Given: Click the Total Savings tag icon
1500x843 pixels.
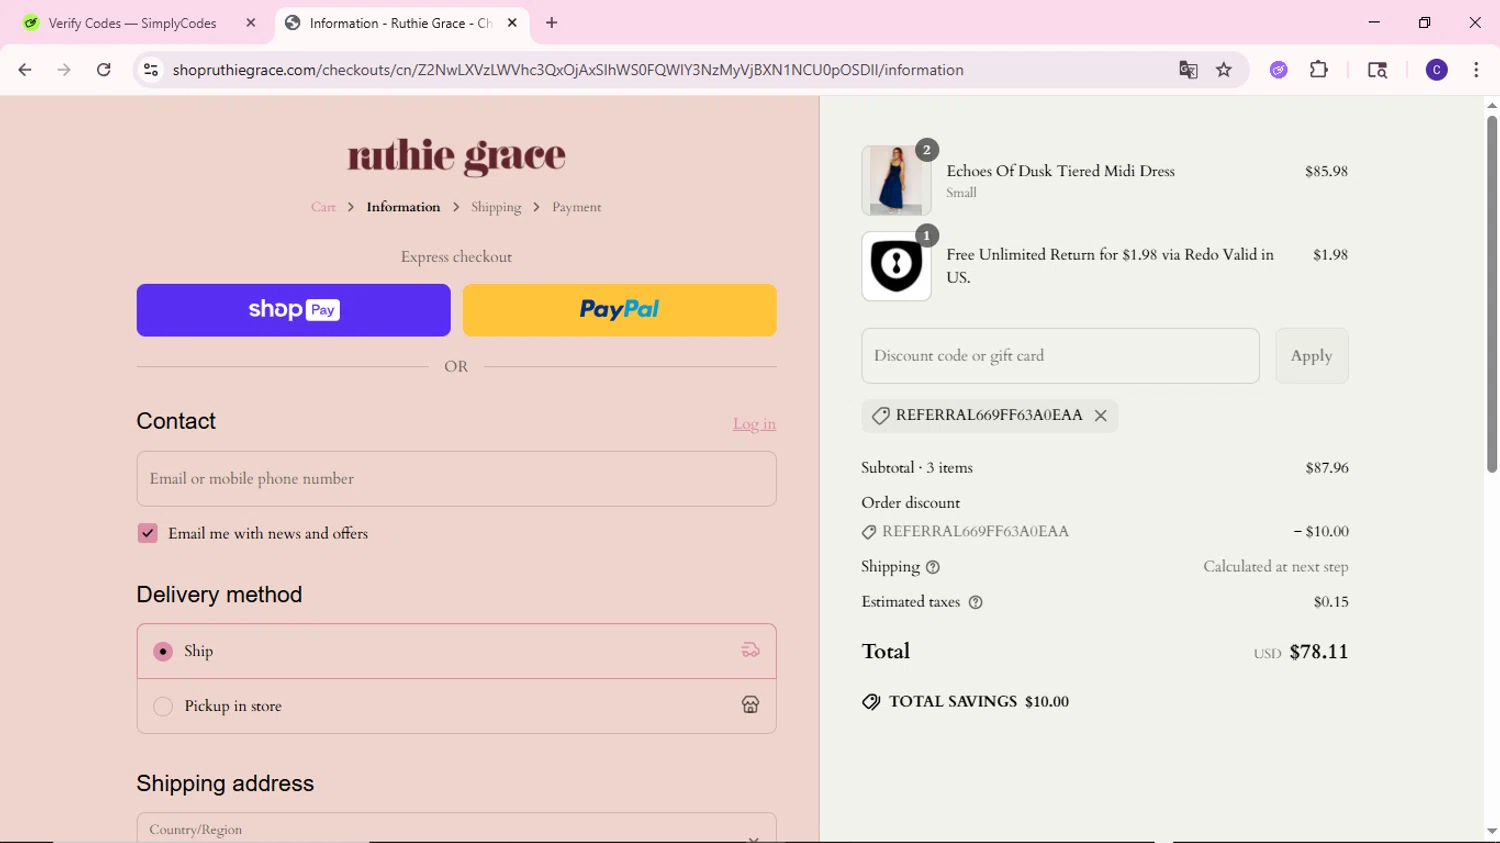Looking at the screenshot, I should point(871,702).
